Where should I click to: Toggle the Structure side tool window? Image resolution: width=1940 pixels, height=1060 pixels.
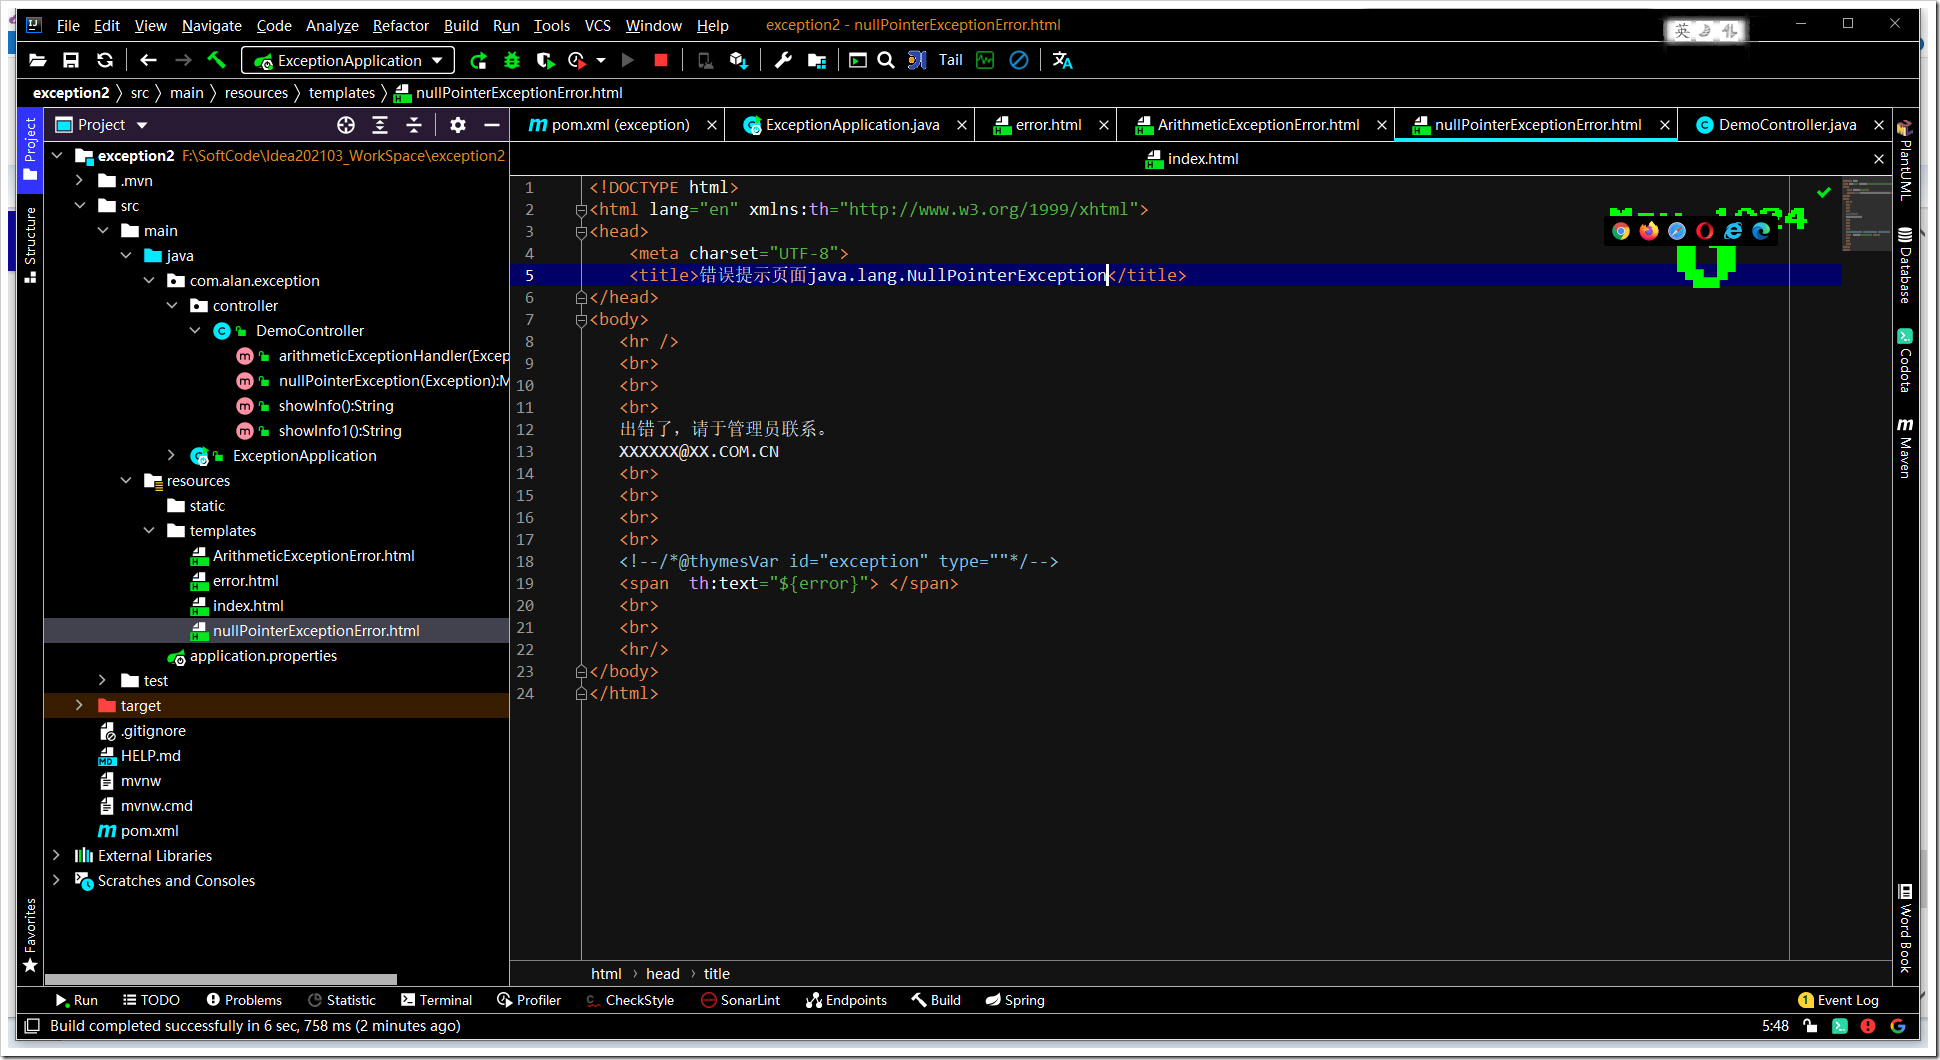coord(30,244)
